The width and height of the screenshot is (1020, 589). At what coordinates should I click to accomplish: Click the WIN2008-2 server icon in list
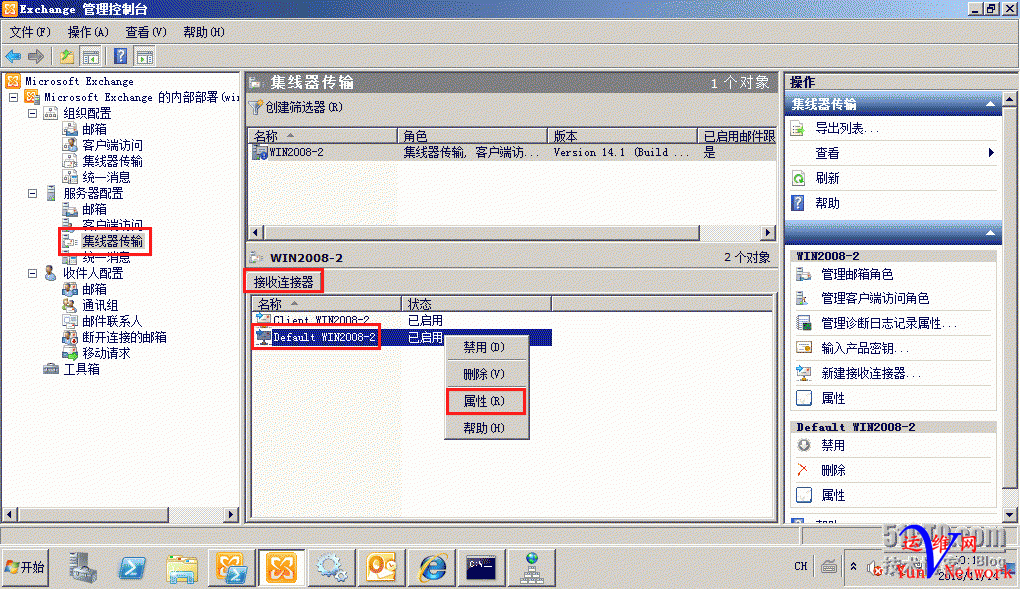pyautogui.click(x=260, y=152)
